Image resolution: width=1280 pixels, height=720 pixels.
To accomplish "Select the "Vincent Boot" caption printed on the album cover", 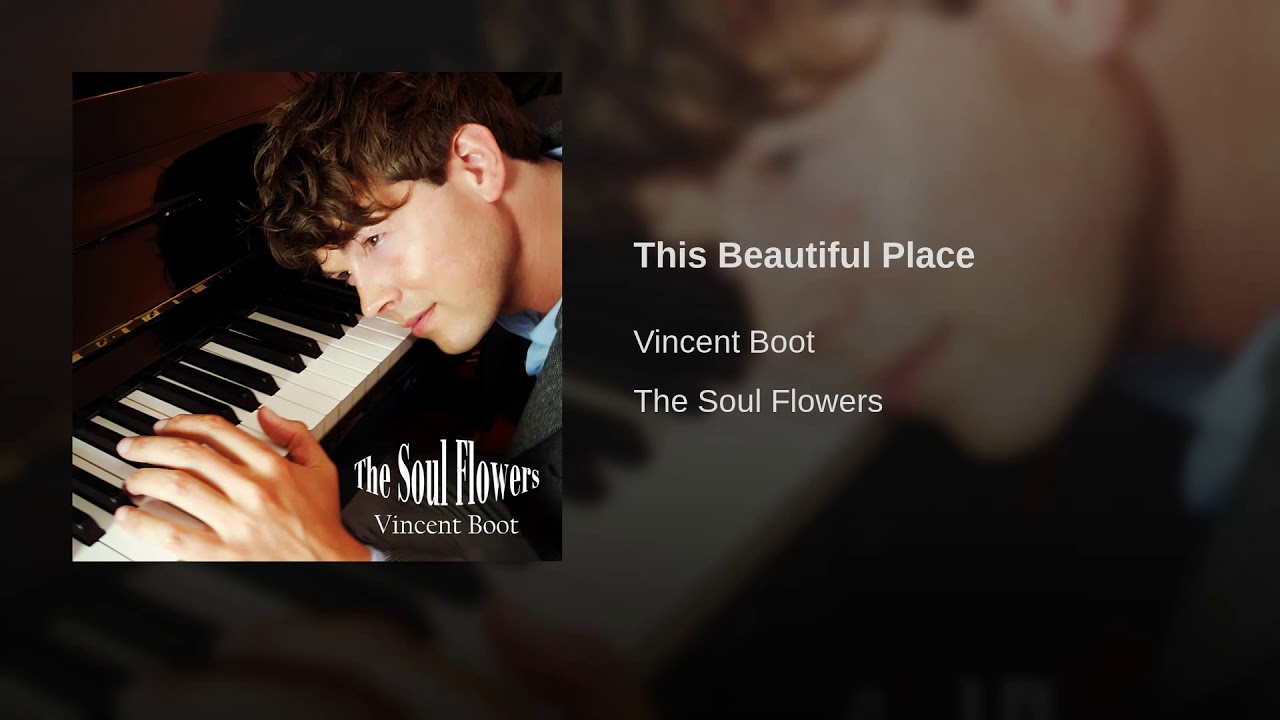I will pos(446,523).
